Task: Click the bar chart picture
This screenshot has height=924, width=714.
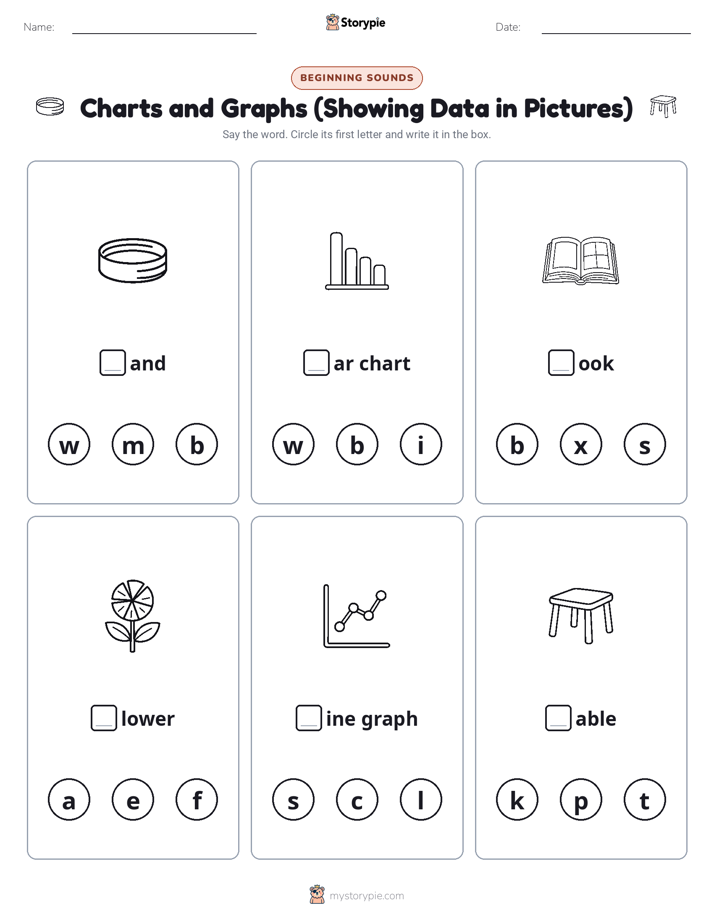Action: click(357, 260)
